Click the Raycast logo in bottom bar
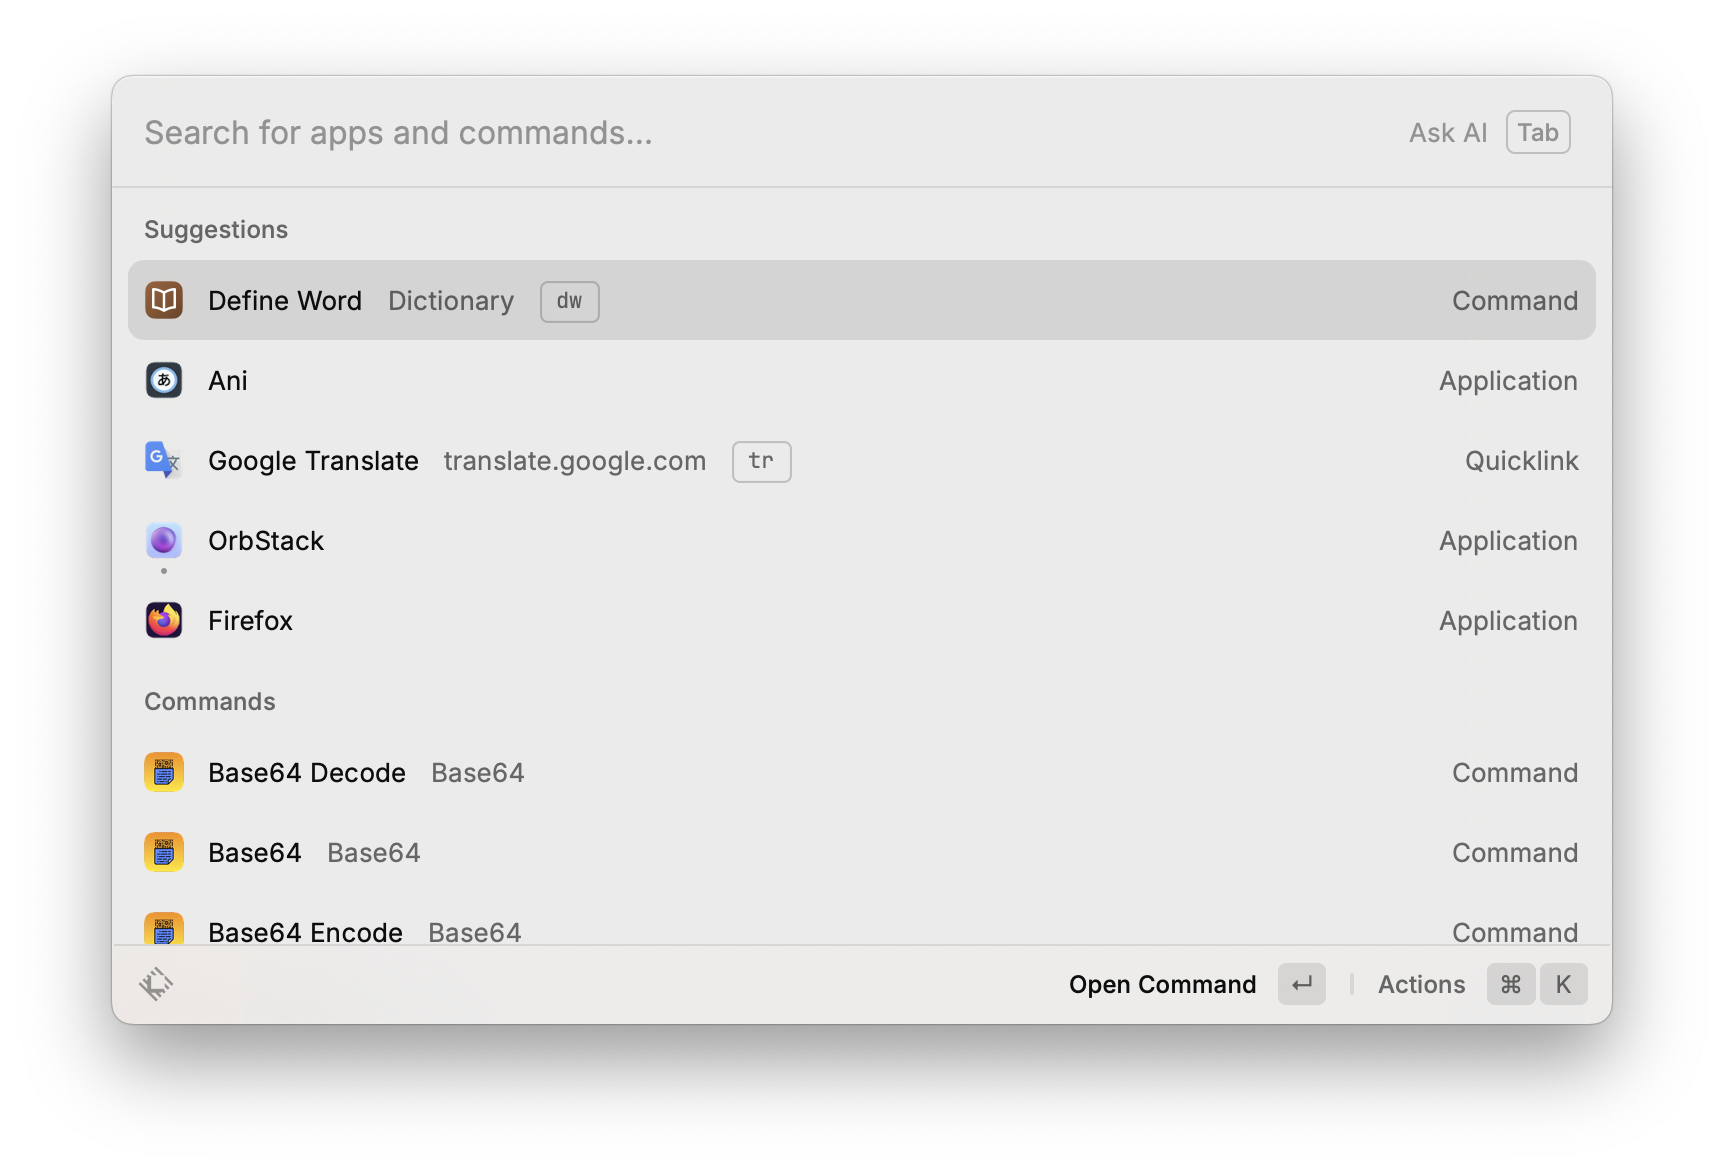1724x1172 pixels. pyautogui.click(x=156, y=984)
